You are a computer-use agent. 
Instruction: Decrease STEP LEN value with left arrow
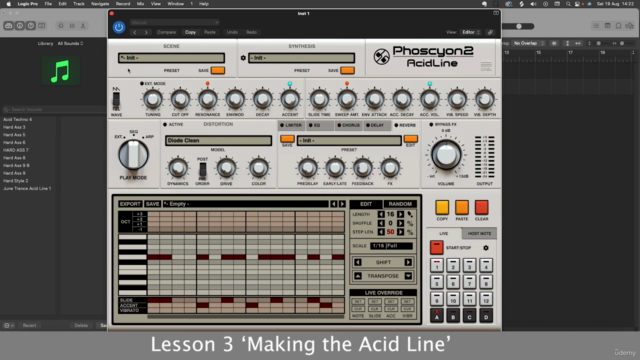point(381,232)
